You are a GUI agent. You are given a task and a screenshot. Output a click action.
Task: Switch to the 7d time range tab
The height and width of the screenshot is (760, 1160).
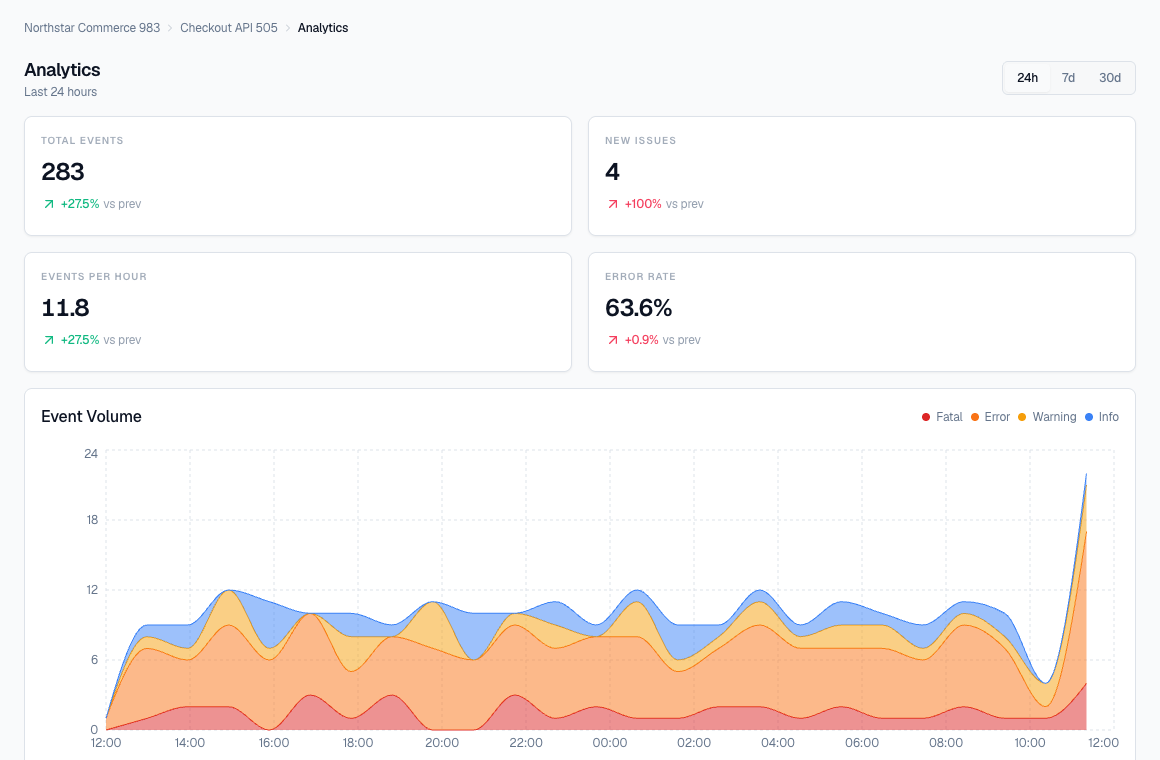[x=1068, y=77]
